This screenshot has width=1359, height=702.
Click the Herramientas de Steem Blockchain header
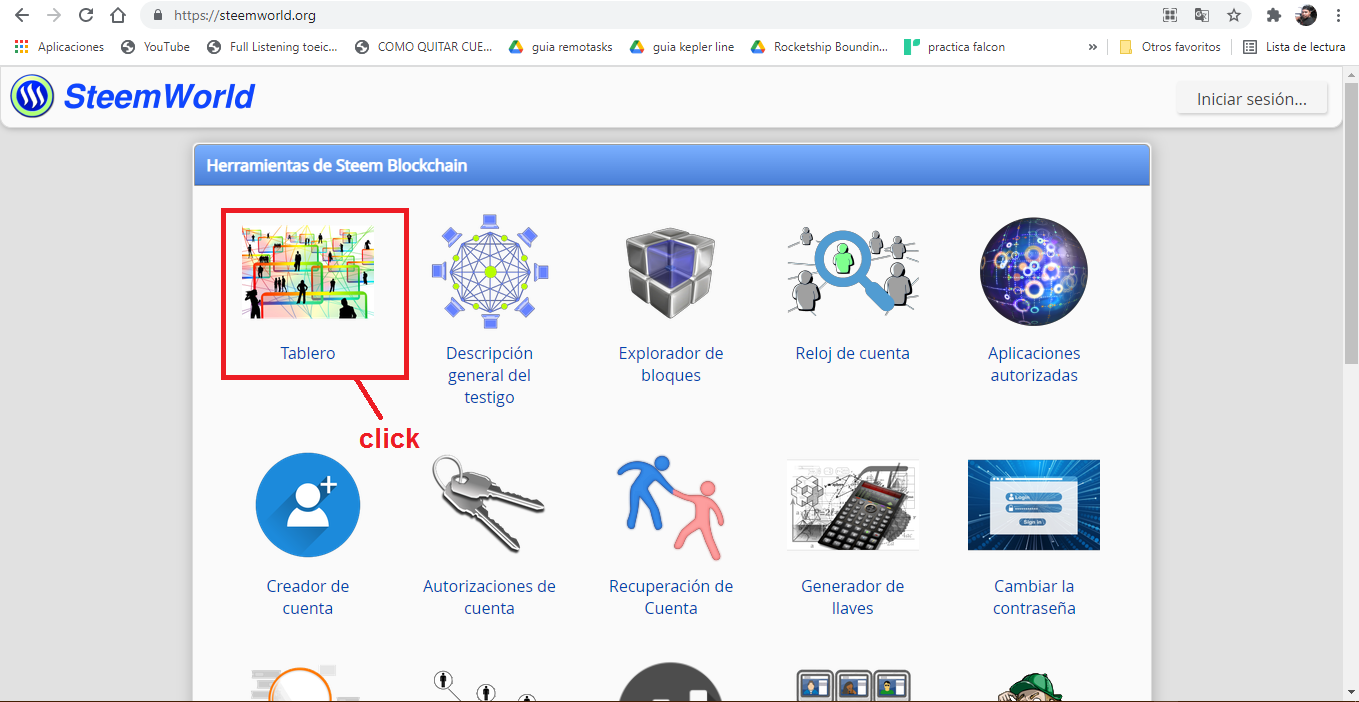point(671,165)
